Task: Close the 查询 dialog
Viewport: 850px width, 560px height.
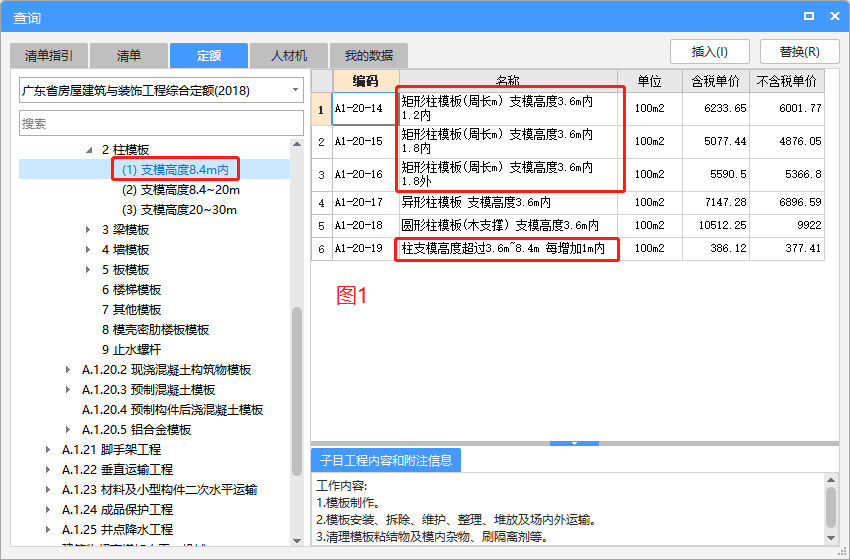Action: 835,16
